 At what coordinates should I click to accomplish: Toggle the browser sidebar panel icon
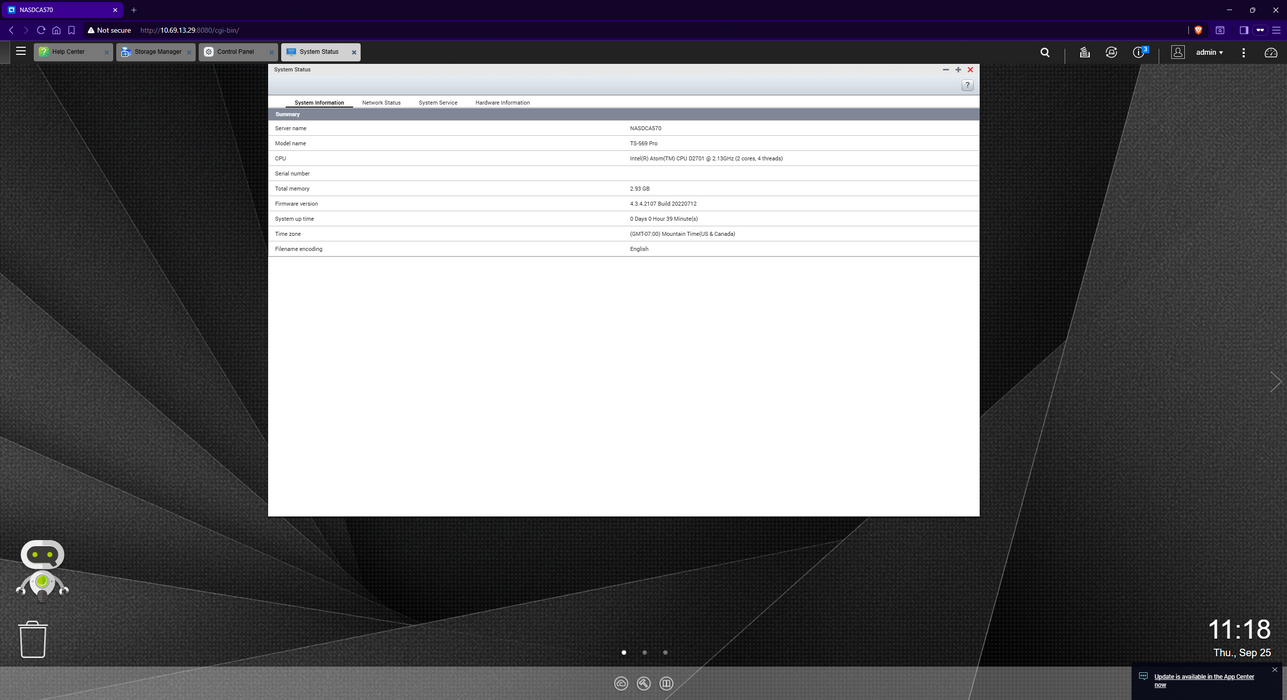pyautogui.click(x=1244, y=30)
